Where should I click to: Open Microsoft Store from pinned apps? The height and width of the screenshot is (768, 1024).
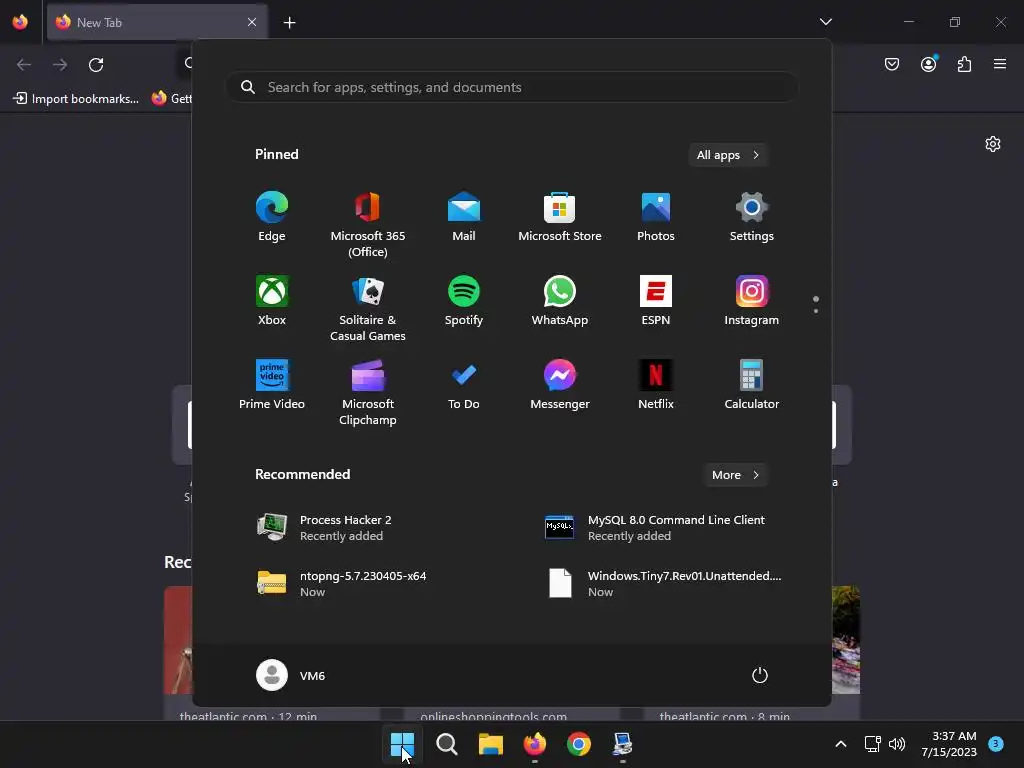click(560, 217)
